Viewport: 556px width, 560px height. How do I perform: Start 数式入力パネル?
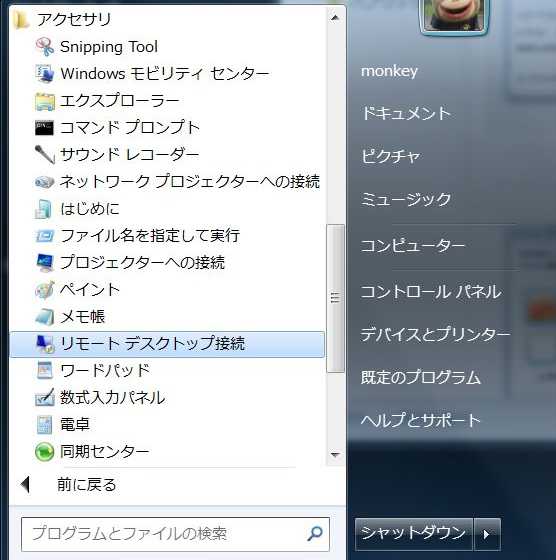167,398
